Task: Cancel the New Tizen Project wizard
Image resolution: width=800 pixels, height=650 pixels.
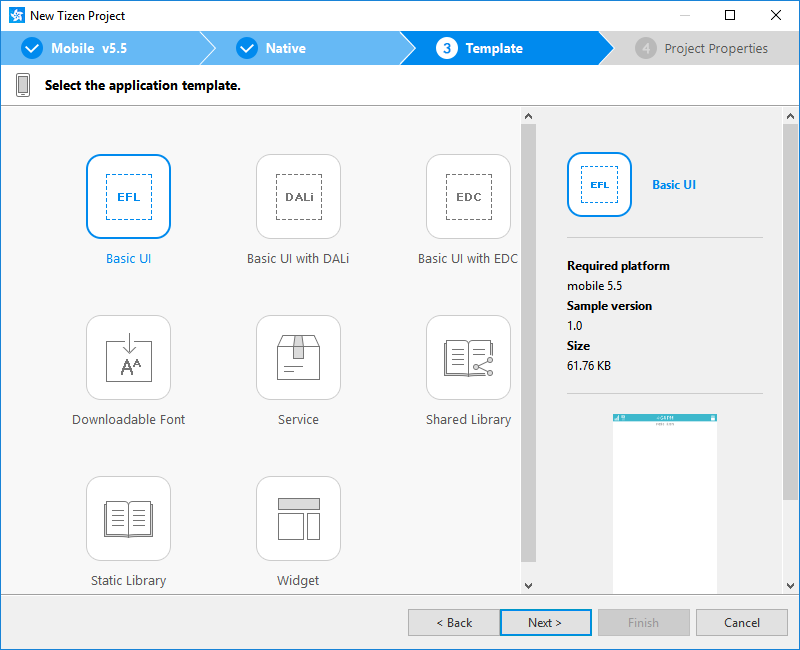Action: (x=742, y=622)
